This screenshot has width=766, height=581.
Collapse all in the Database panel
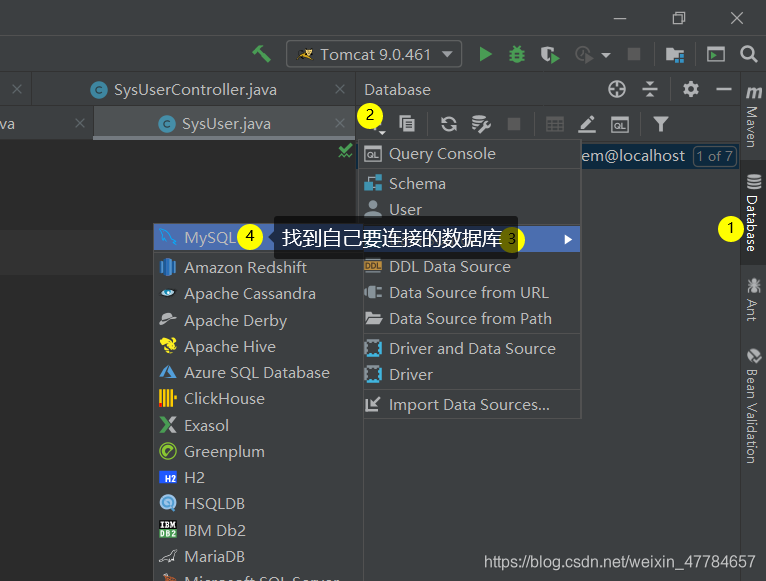[x=650, y=89]
